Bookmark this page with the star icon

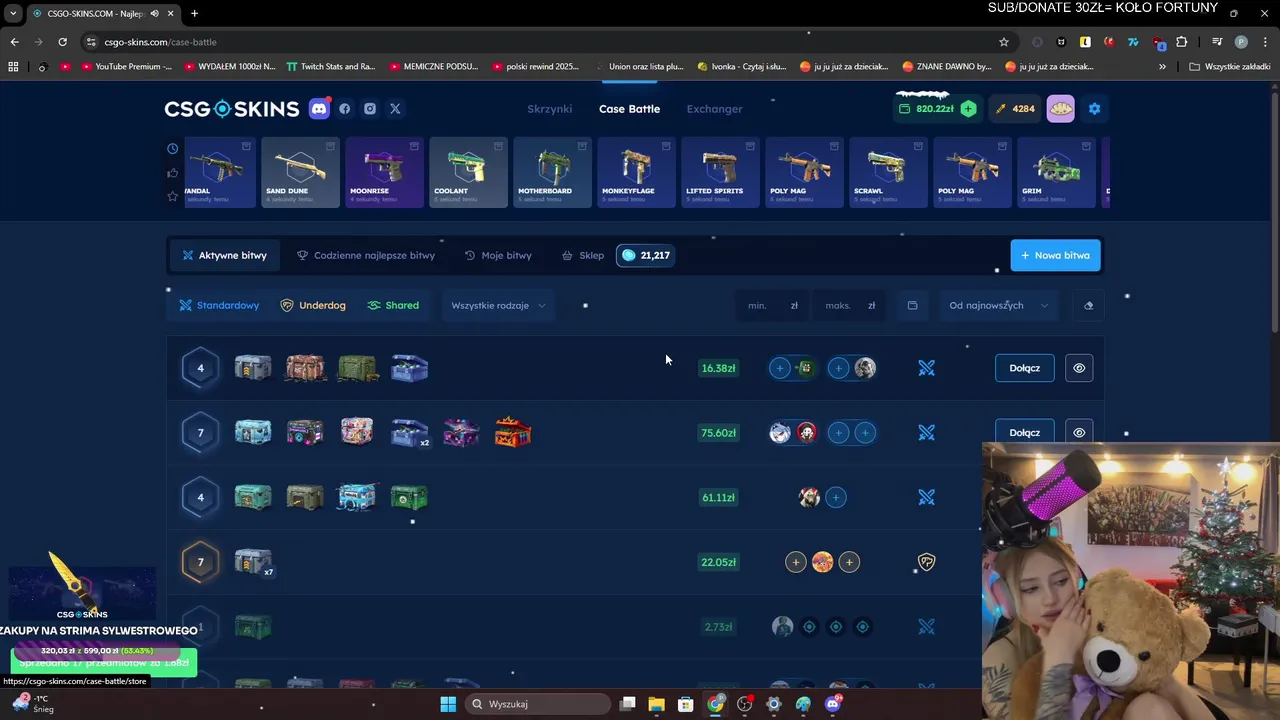[x=1004, y=42]
